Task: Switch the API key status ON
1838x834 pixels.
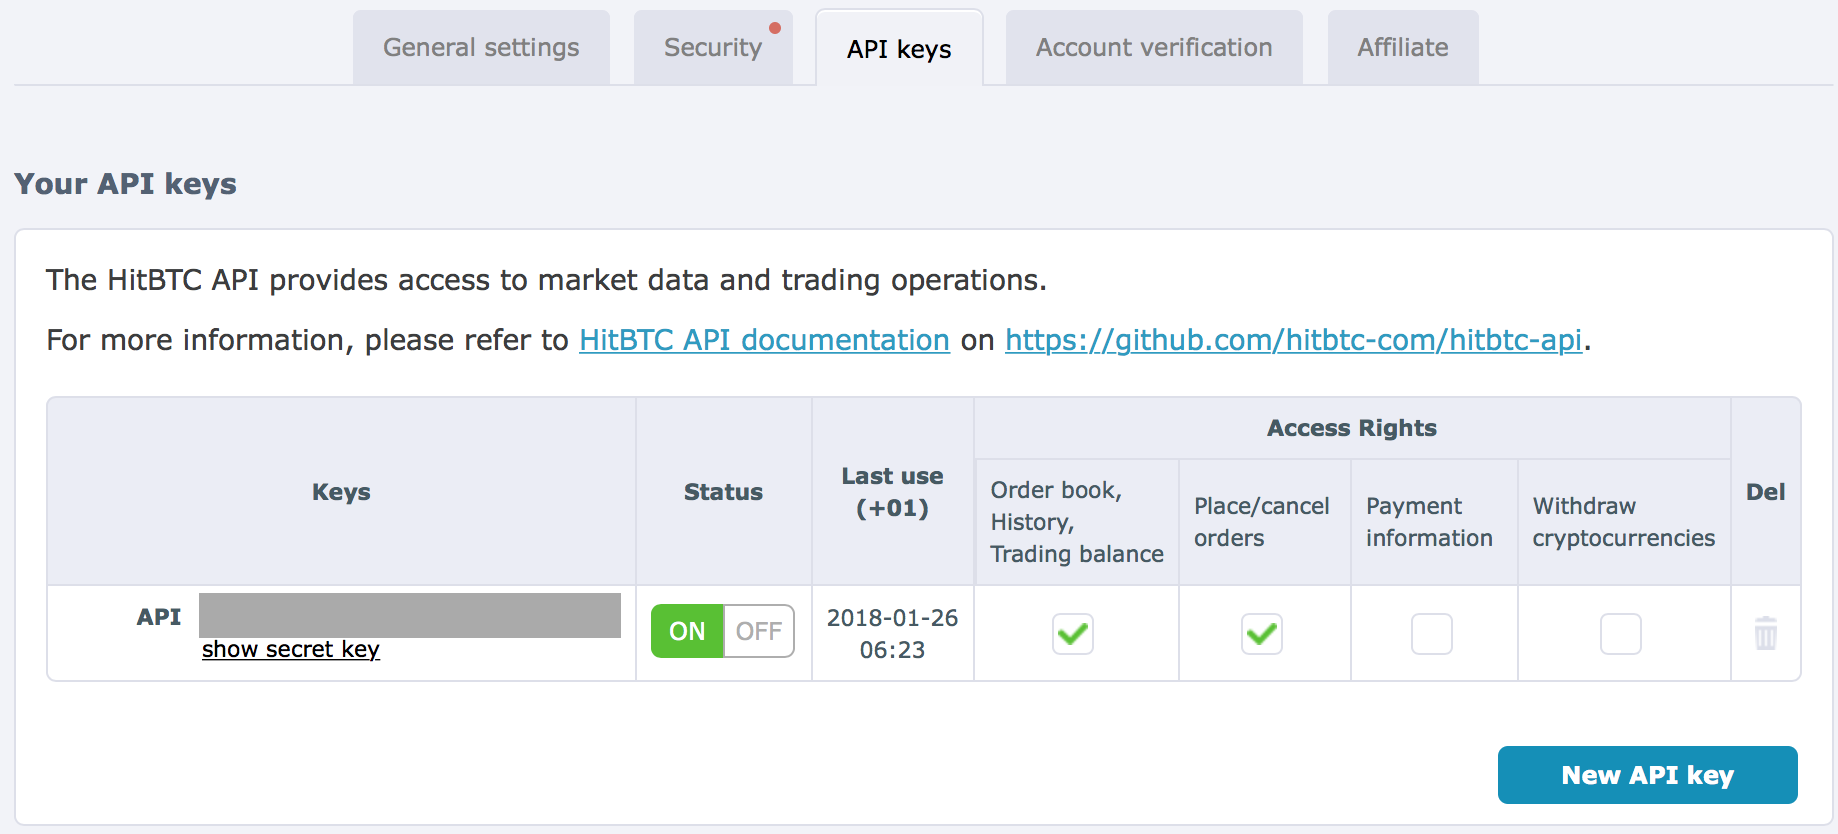Action: point(687,631)
